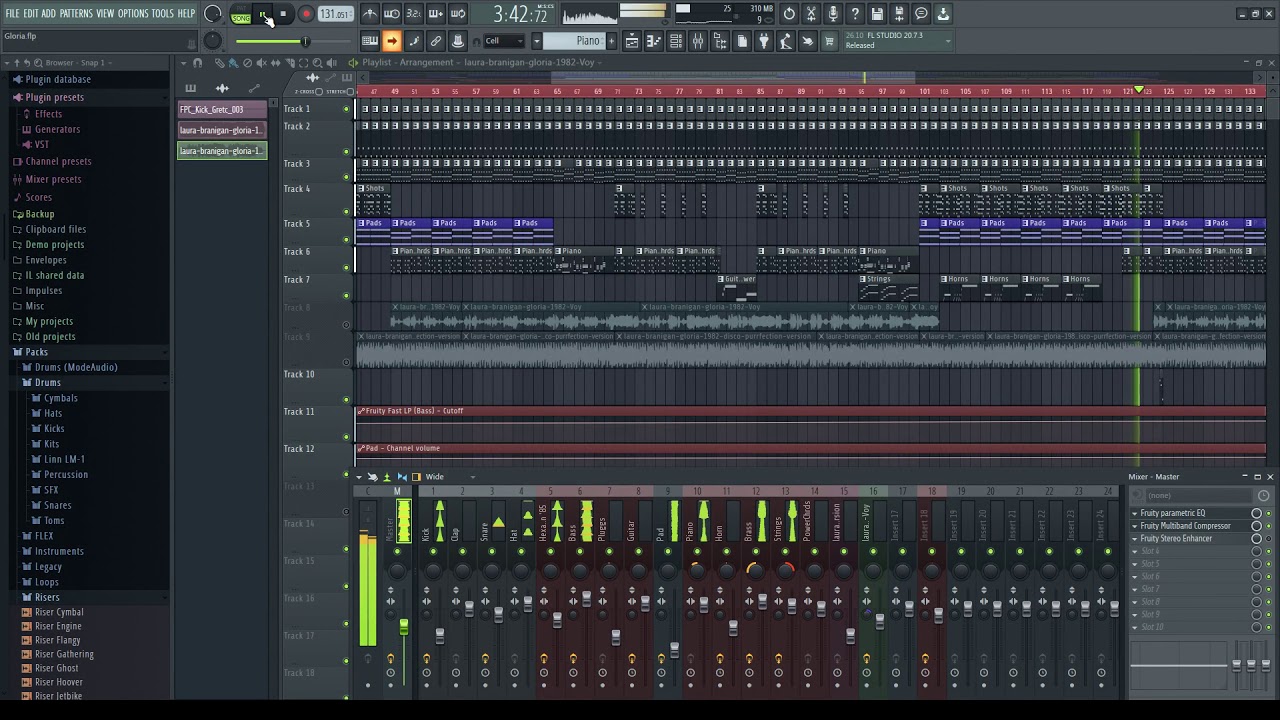Viewport: 1280px width, 720px height.
Task: Toggle the loop recording icon
Action: [458, 14]
